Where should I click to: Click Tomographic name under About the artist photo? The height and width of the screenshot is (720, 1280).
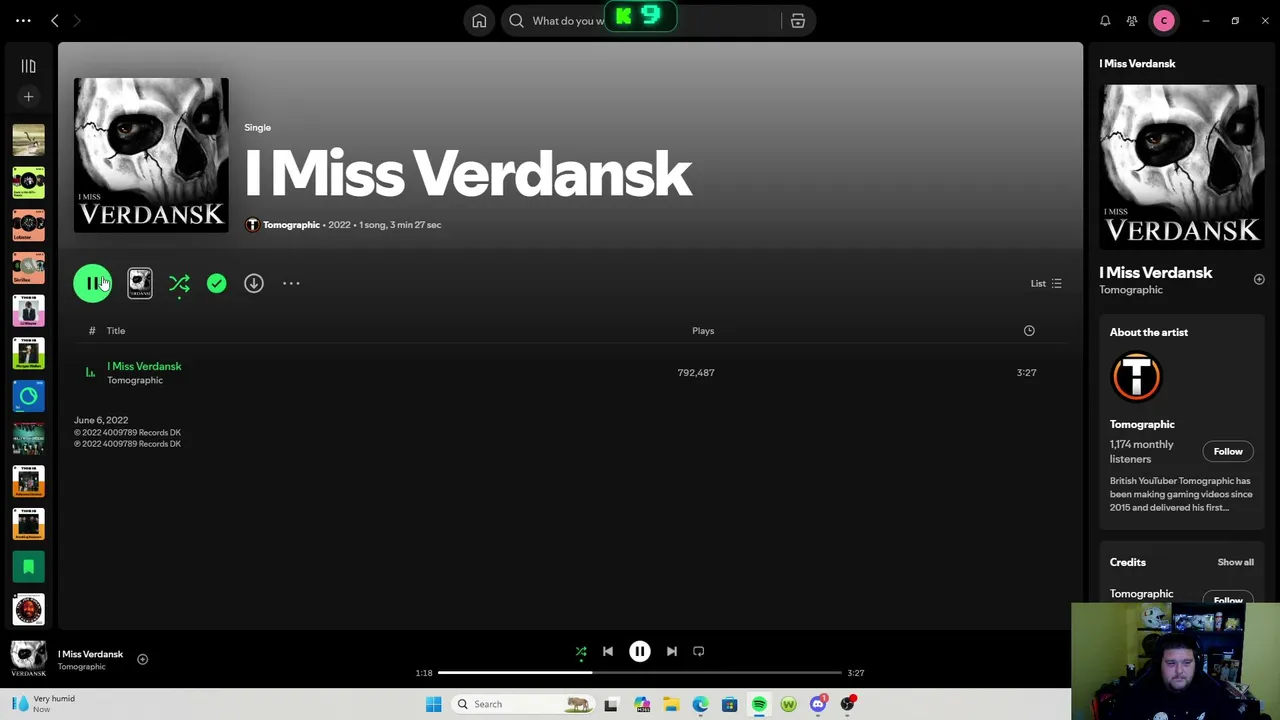(x=1142, y=424)
